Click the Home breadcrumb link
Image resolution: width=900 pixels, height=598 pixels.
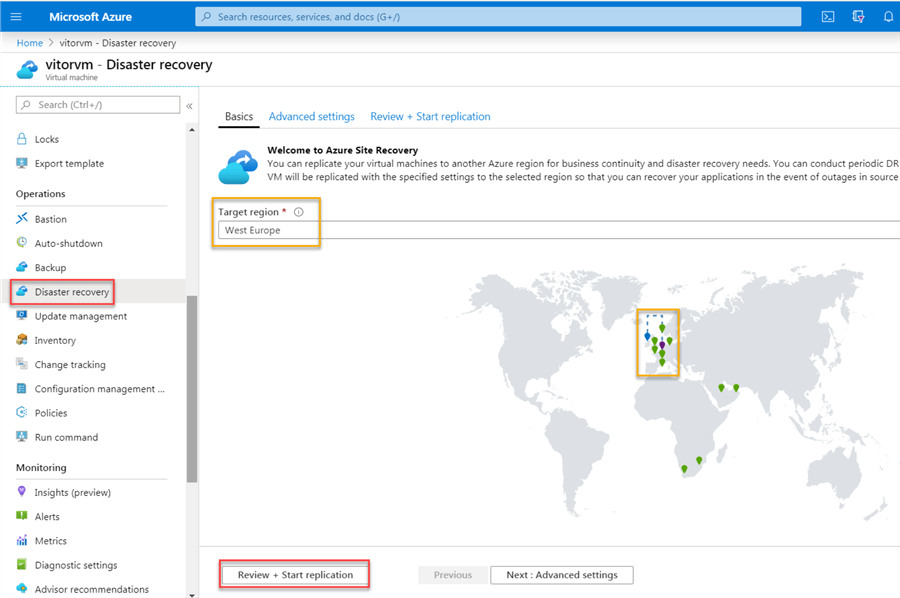tap(29, 43)
